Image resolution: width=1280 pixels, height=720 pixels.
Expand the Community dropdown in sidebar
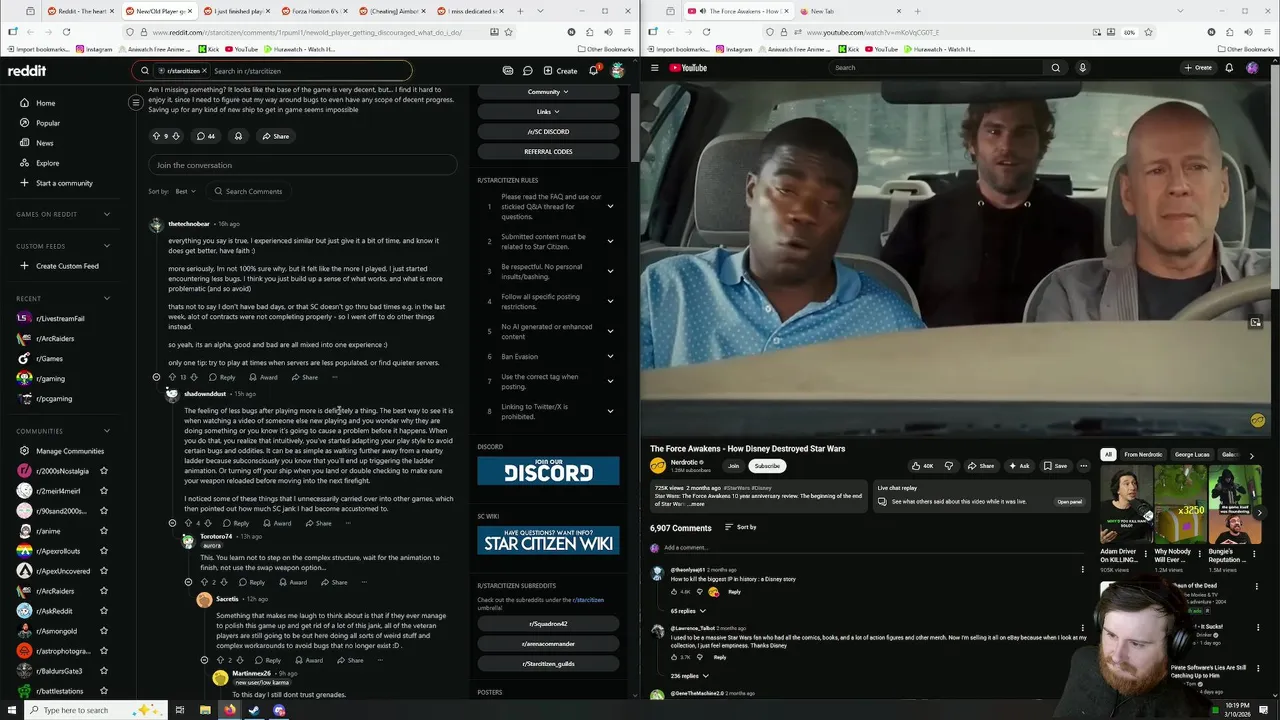[x=548, y=92]
